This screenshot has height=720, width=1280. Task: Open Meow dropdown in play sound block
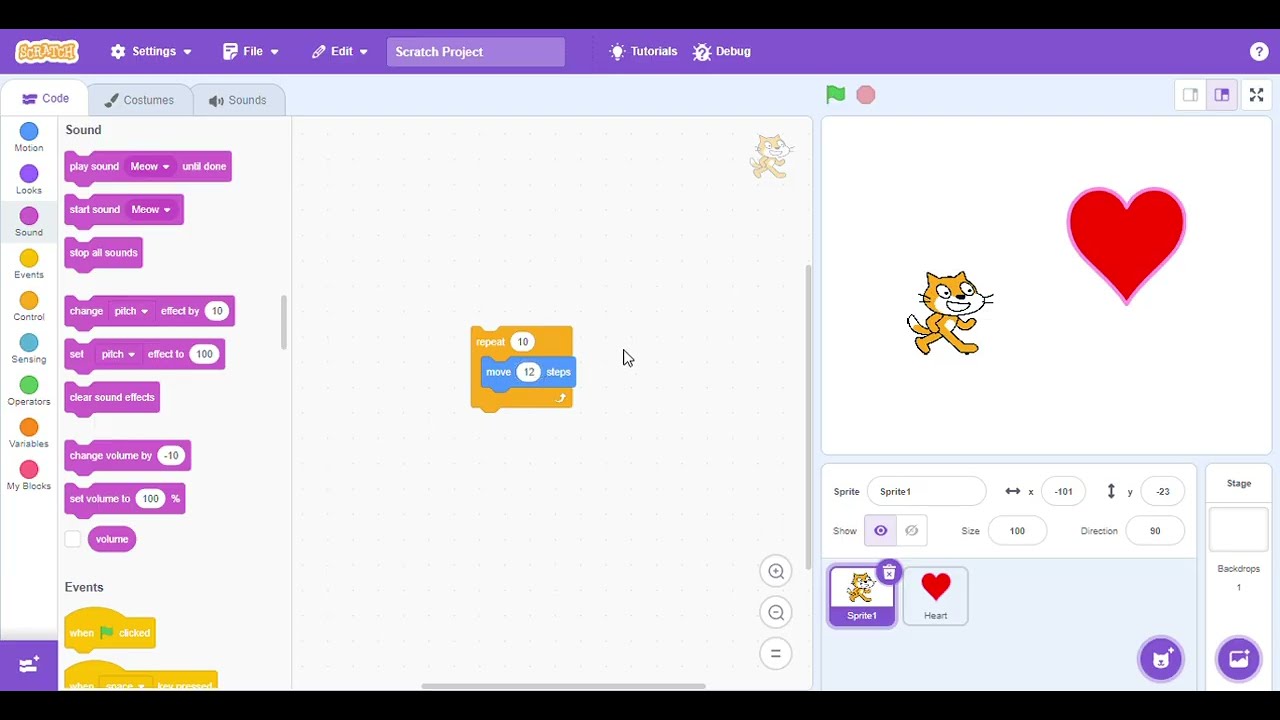click(x=150, y=167)
